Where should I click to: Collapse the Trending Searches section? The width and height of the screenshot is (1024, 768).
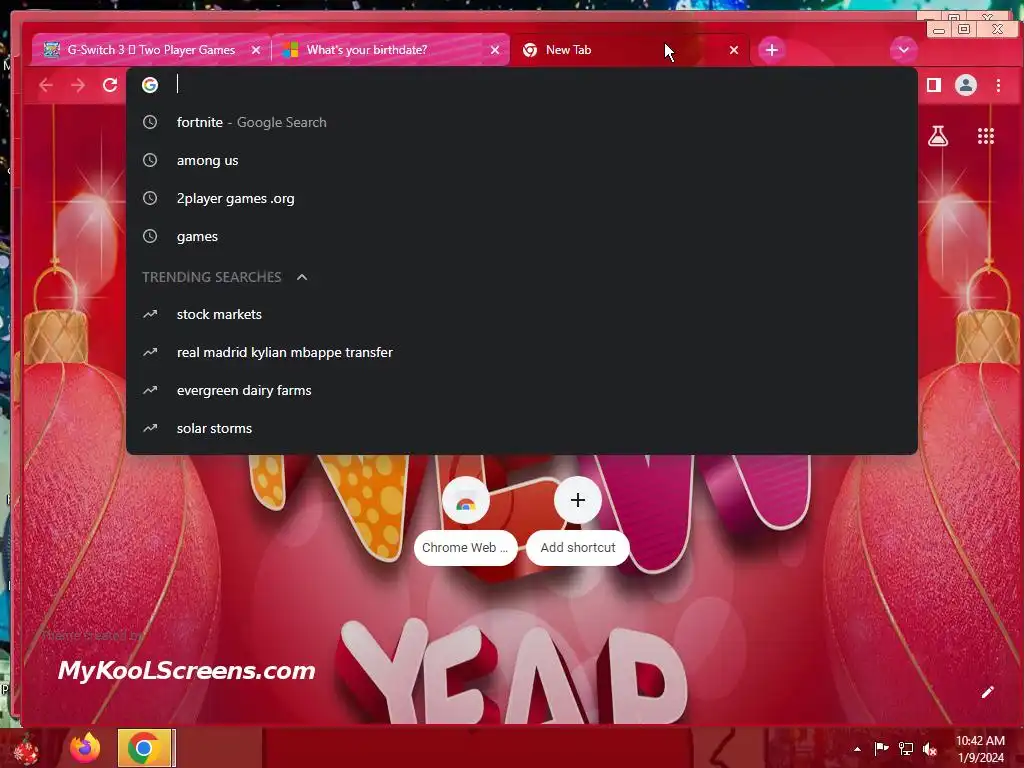302,277
